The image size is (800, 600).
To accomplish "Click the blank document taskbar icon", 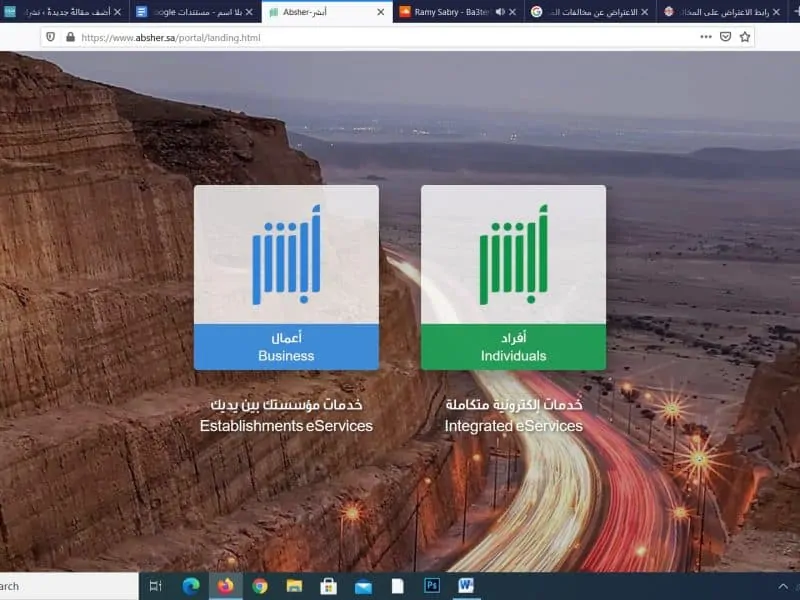I will 397,586.
